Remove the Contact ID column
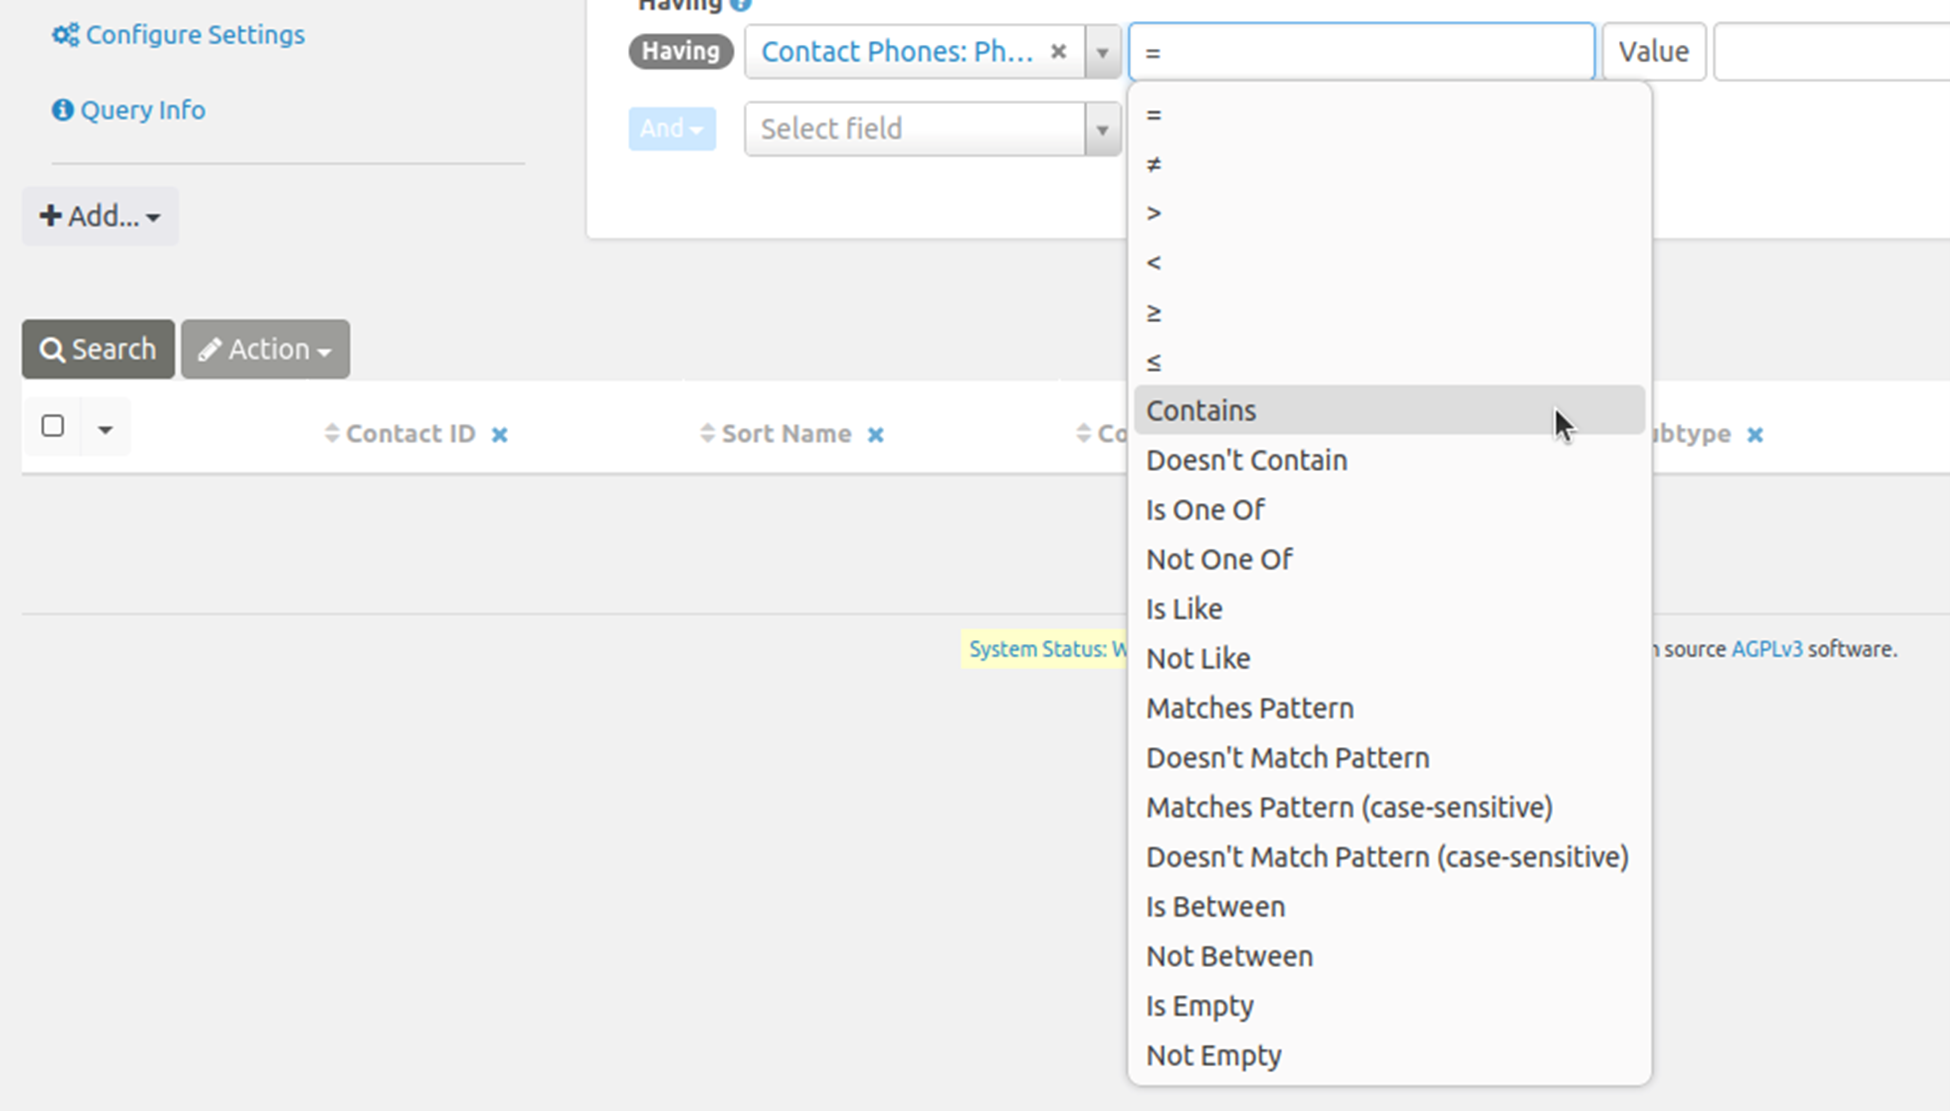The height and width of the screenshot is (1111, 1950). (500, 435)
